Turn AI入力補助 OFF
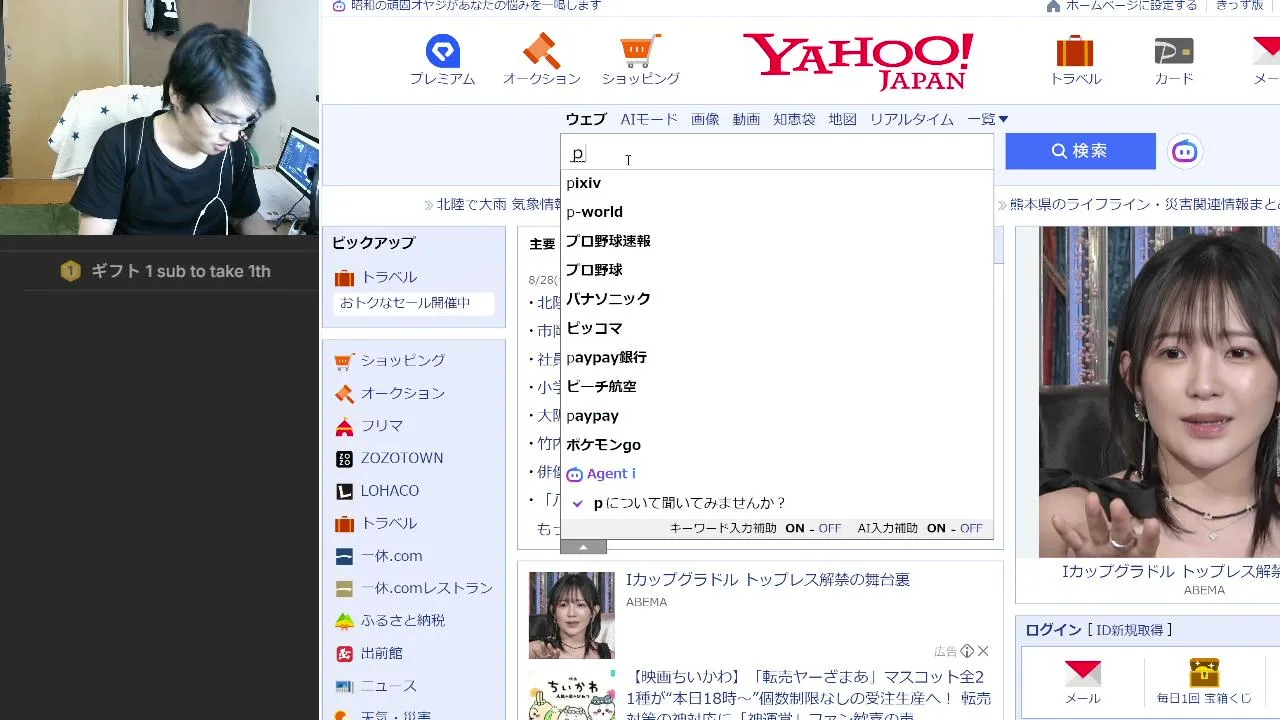 coord(972,528)
